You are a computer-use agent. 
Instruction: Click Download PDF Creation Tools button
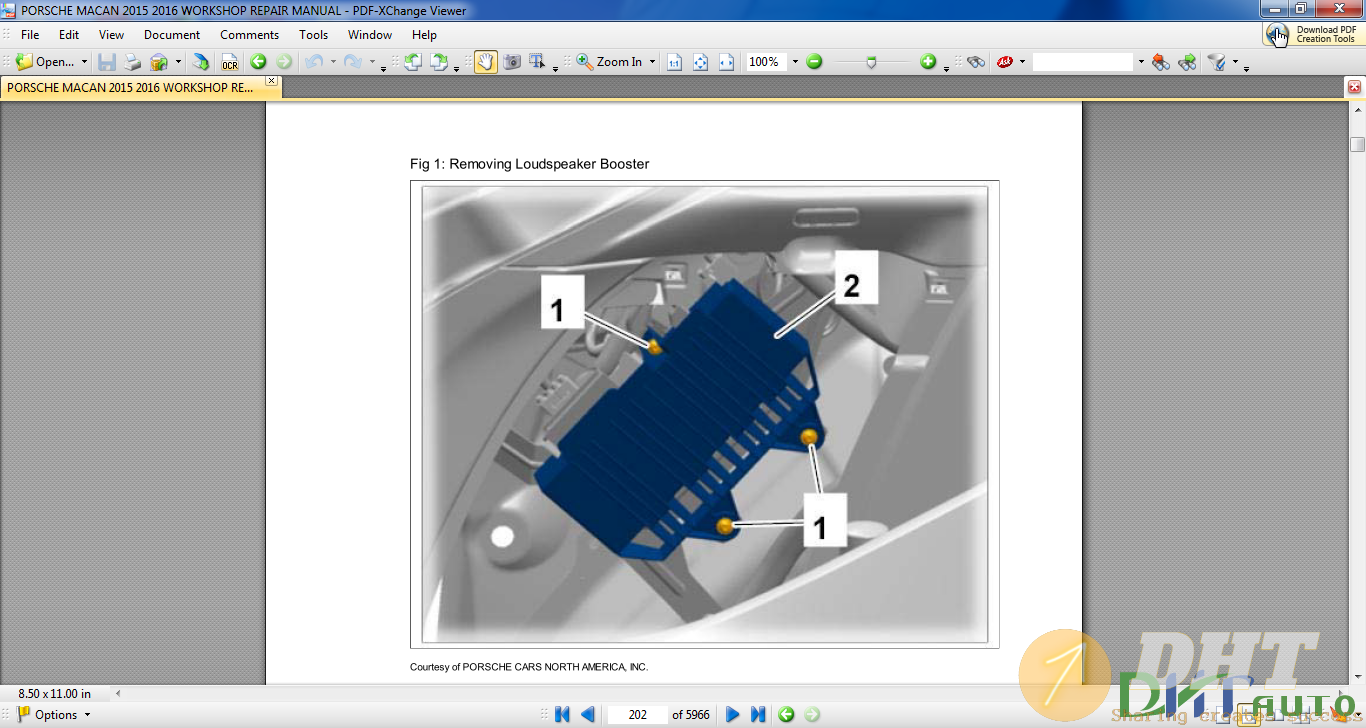pos(1313,34)
